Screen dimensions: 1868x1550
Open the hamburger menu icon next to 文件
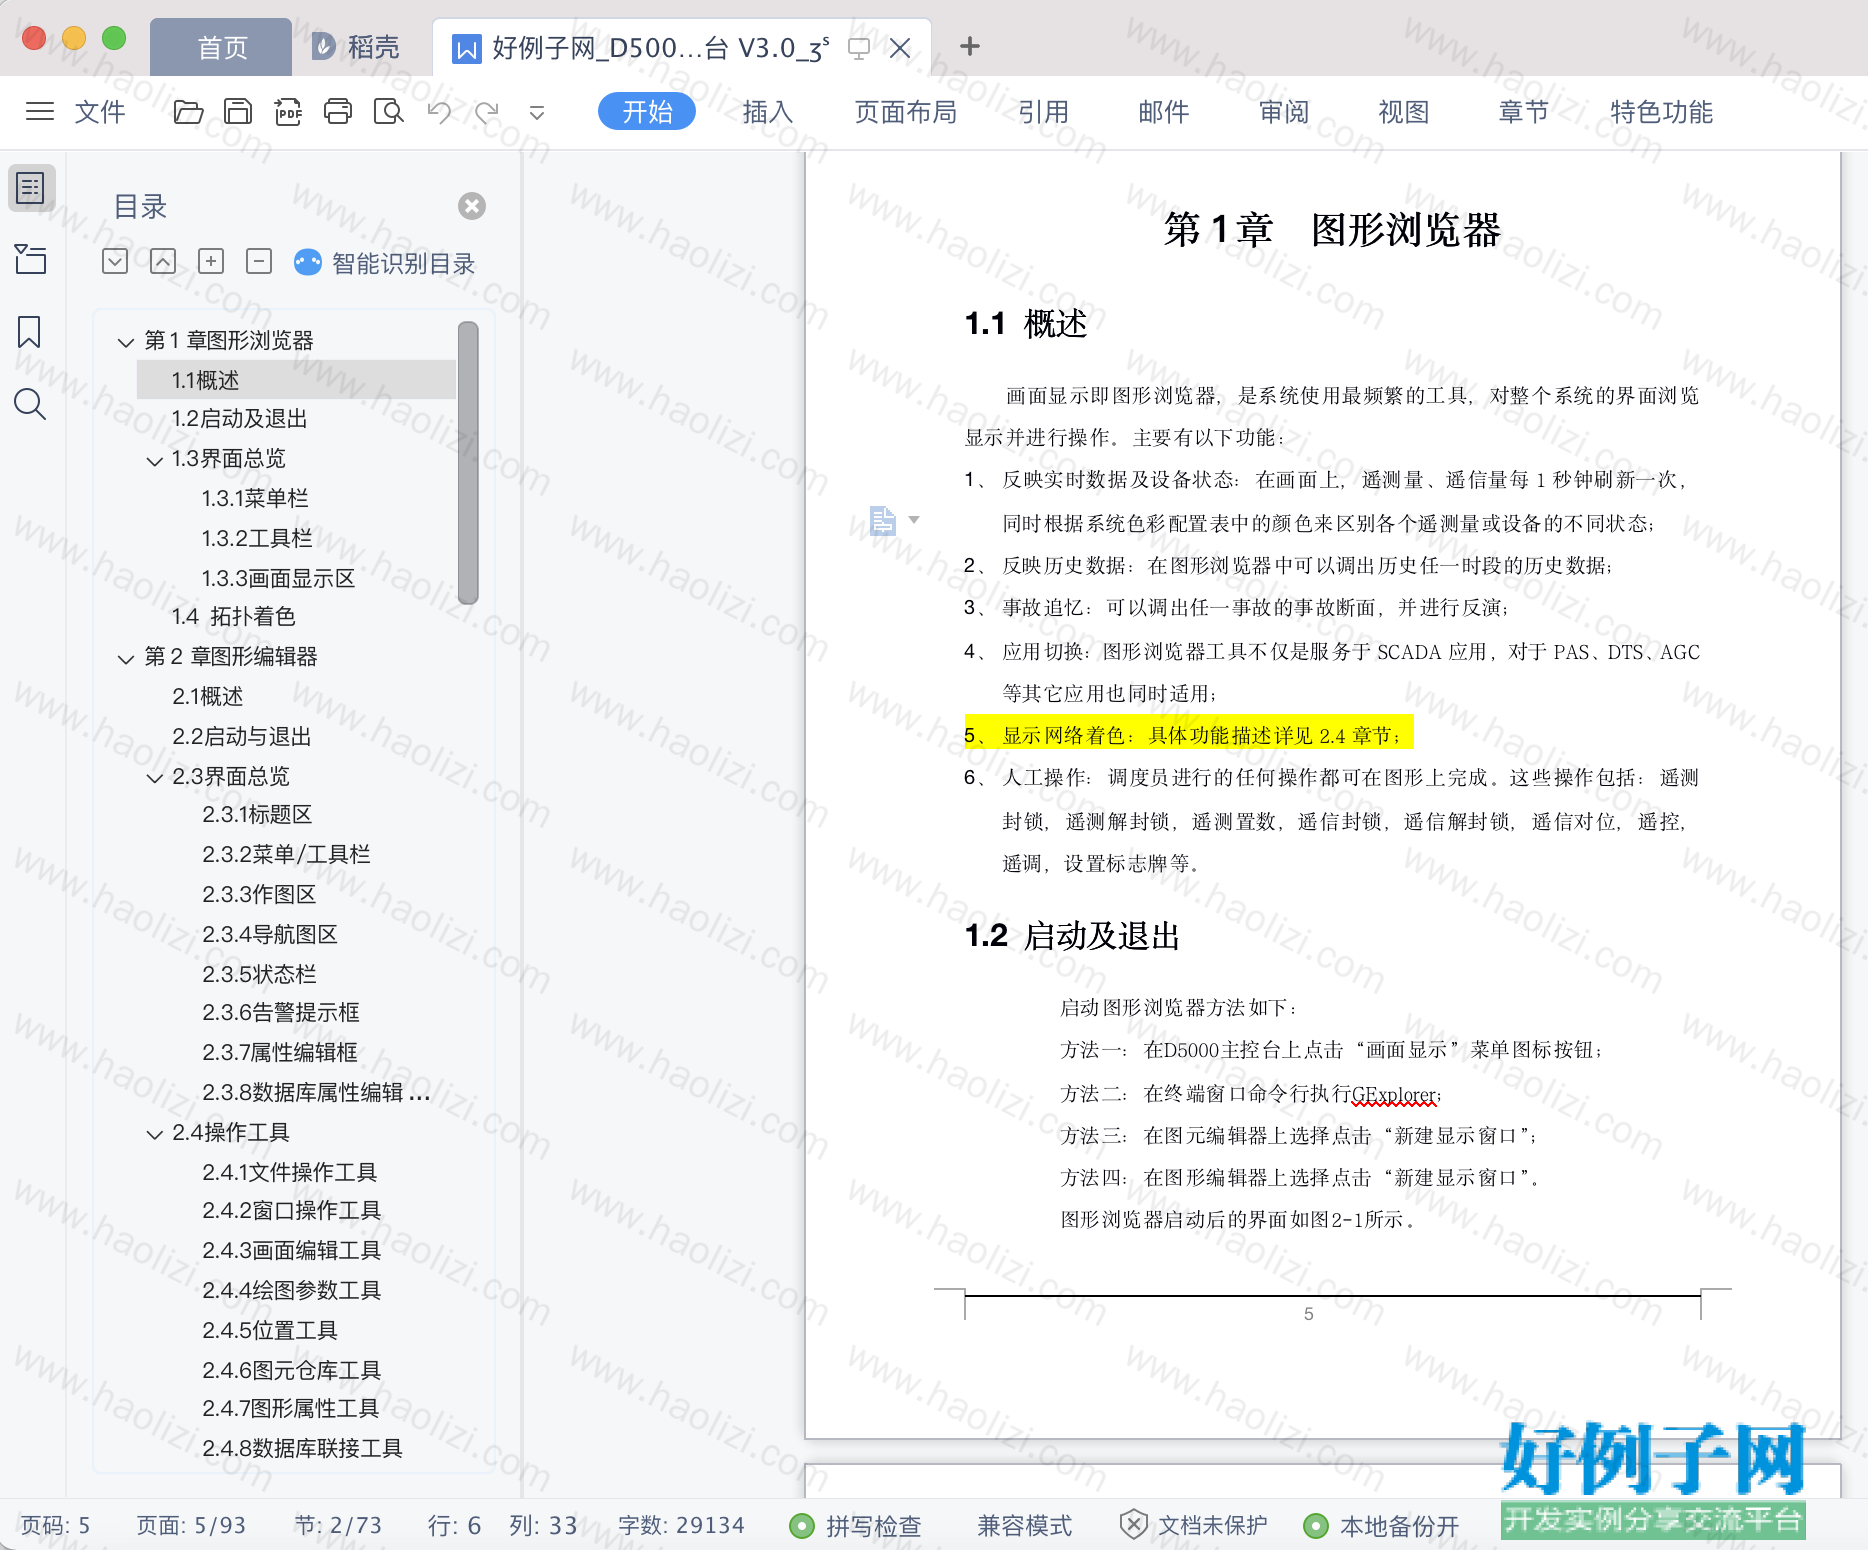tap(40, 111)
